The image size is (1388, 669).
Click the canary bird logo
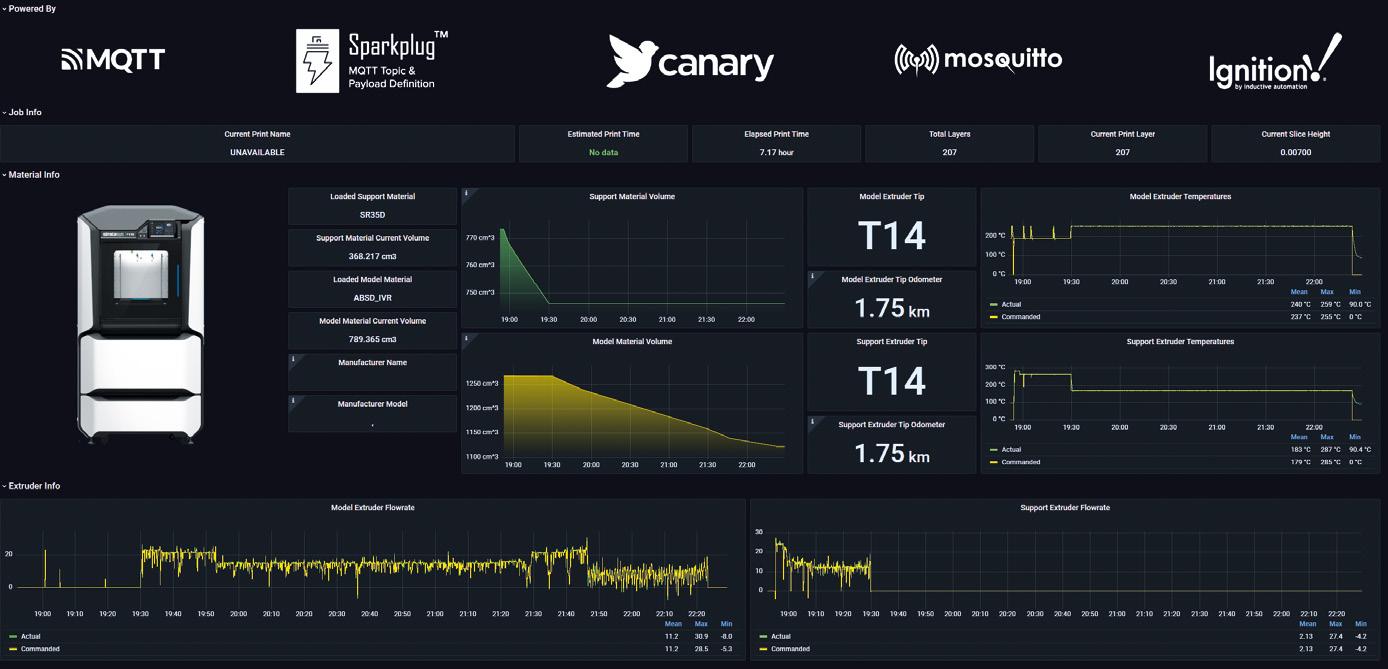click(690, 62)
